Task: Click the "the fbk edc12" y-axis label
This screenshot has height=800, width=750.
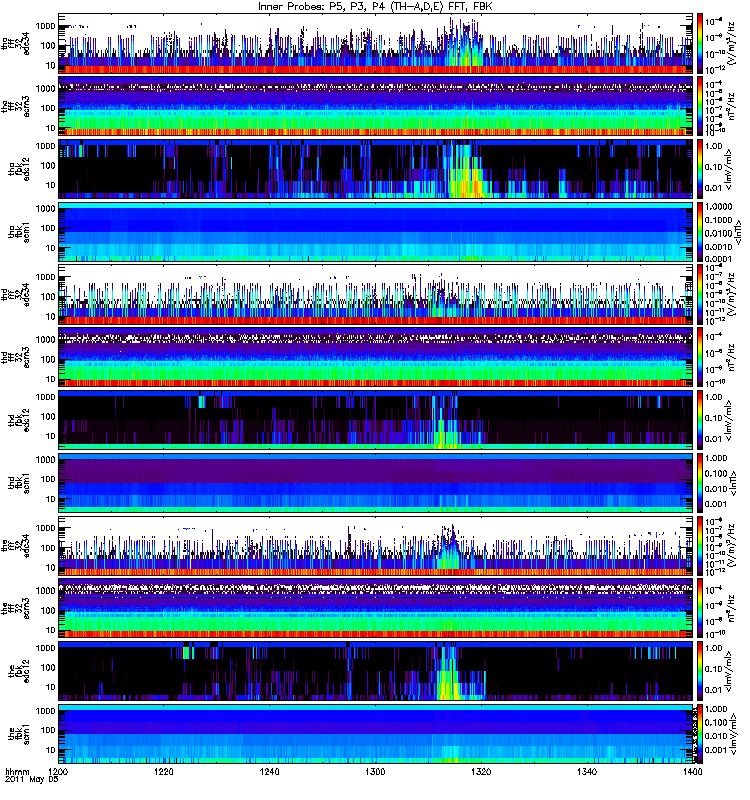Action: click(19, 671)
